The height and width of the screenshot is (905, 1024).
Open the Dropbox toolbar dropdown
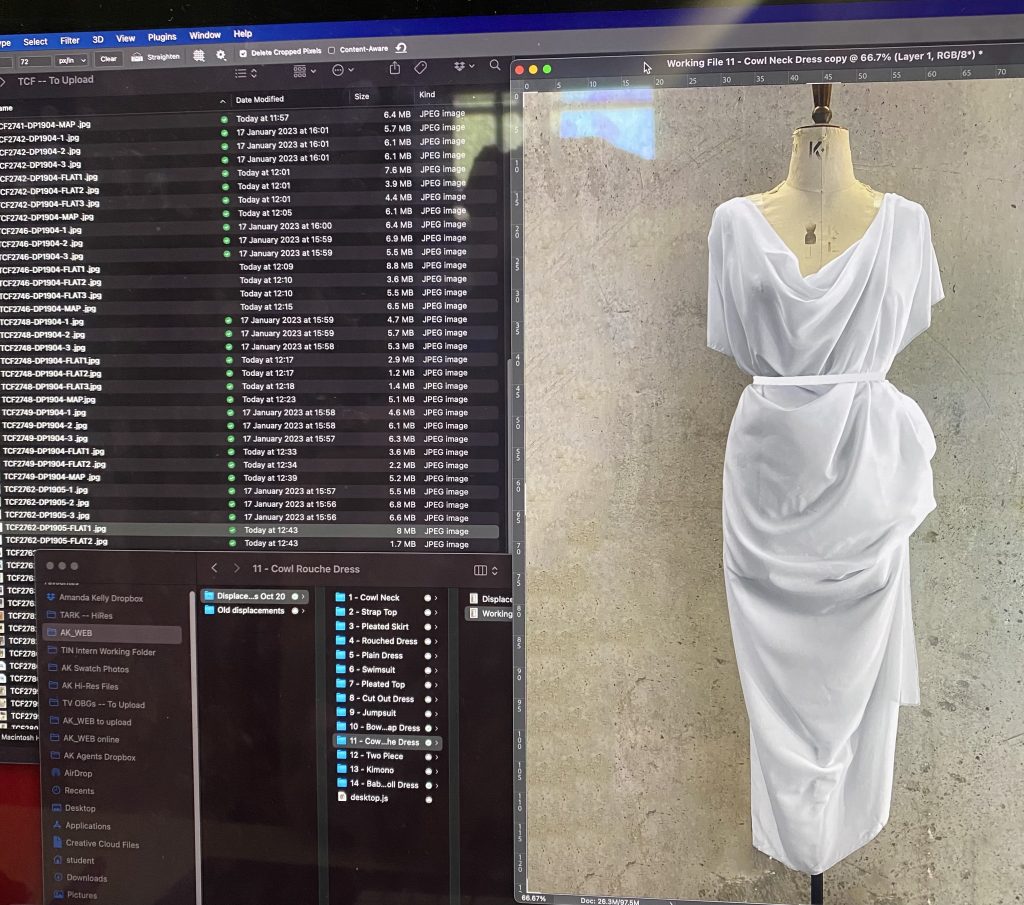click(462, 66)
